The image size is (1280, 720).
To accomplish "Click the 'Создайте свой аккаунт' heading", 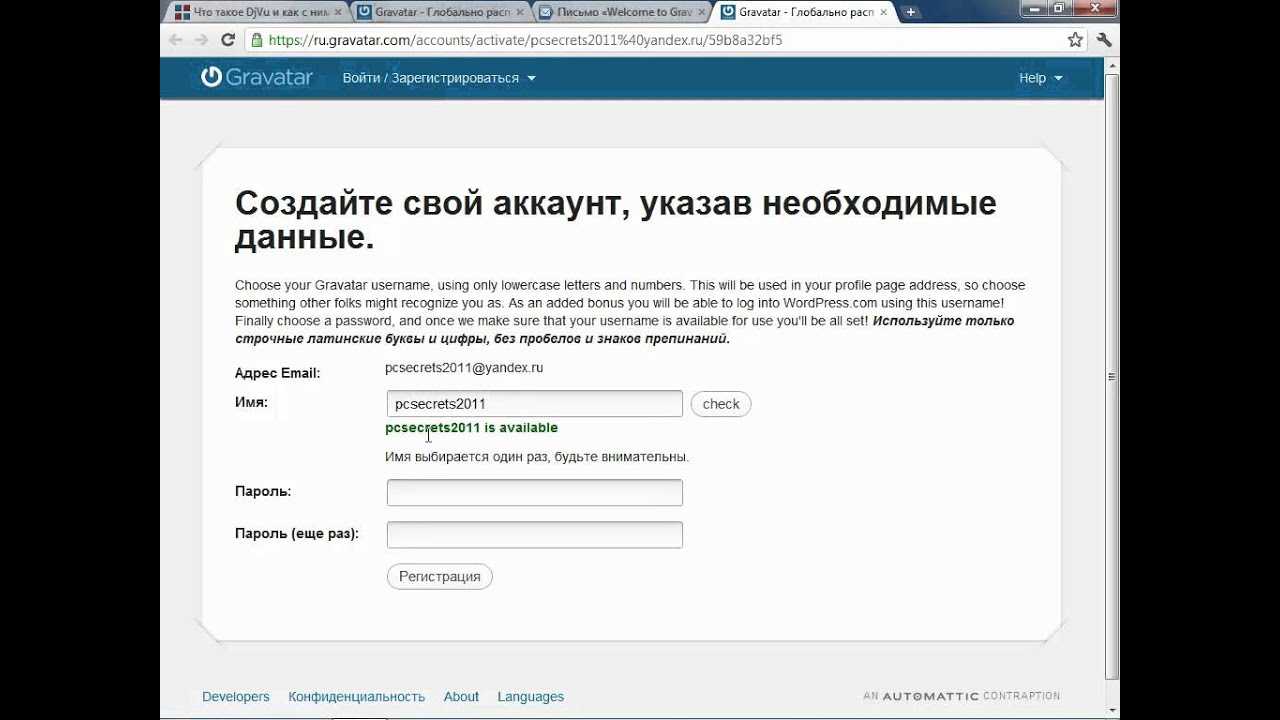I will (615, 220).
